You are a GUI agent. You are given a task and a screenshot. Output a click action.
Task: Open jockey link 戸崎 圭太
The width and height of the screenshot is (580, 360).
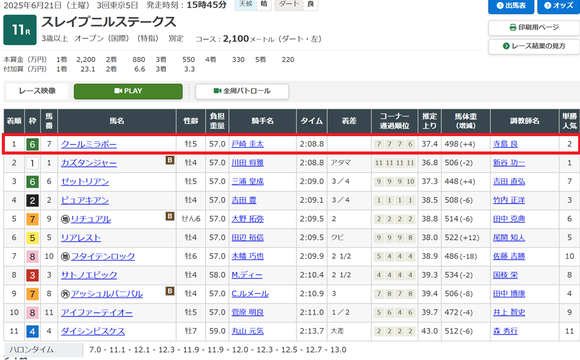[247, 144]
